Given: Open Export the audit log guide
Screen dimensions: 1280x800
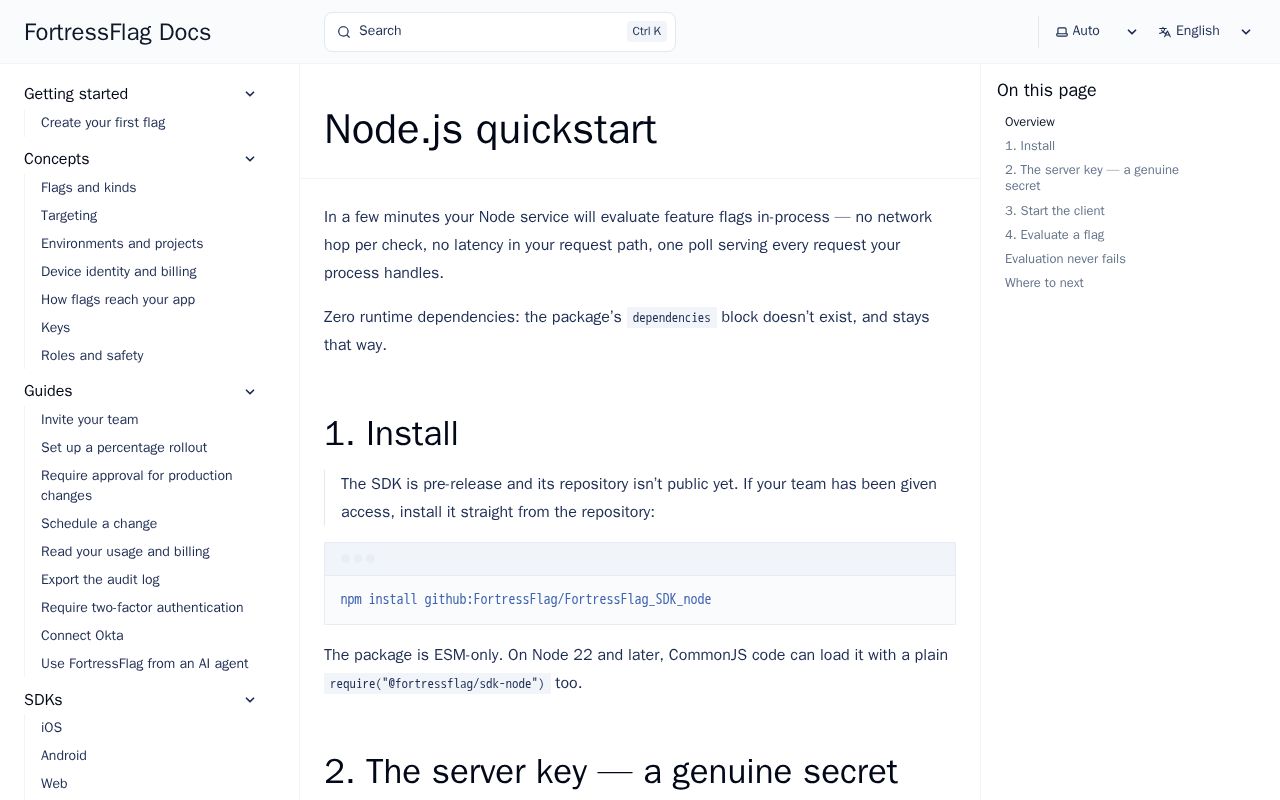Looking at the screenshot, I should pos(100,580).
